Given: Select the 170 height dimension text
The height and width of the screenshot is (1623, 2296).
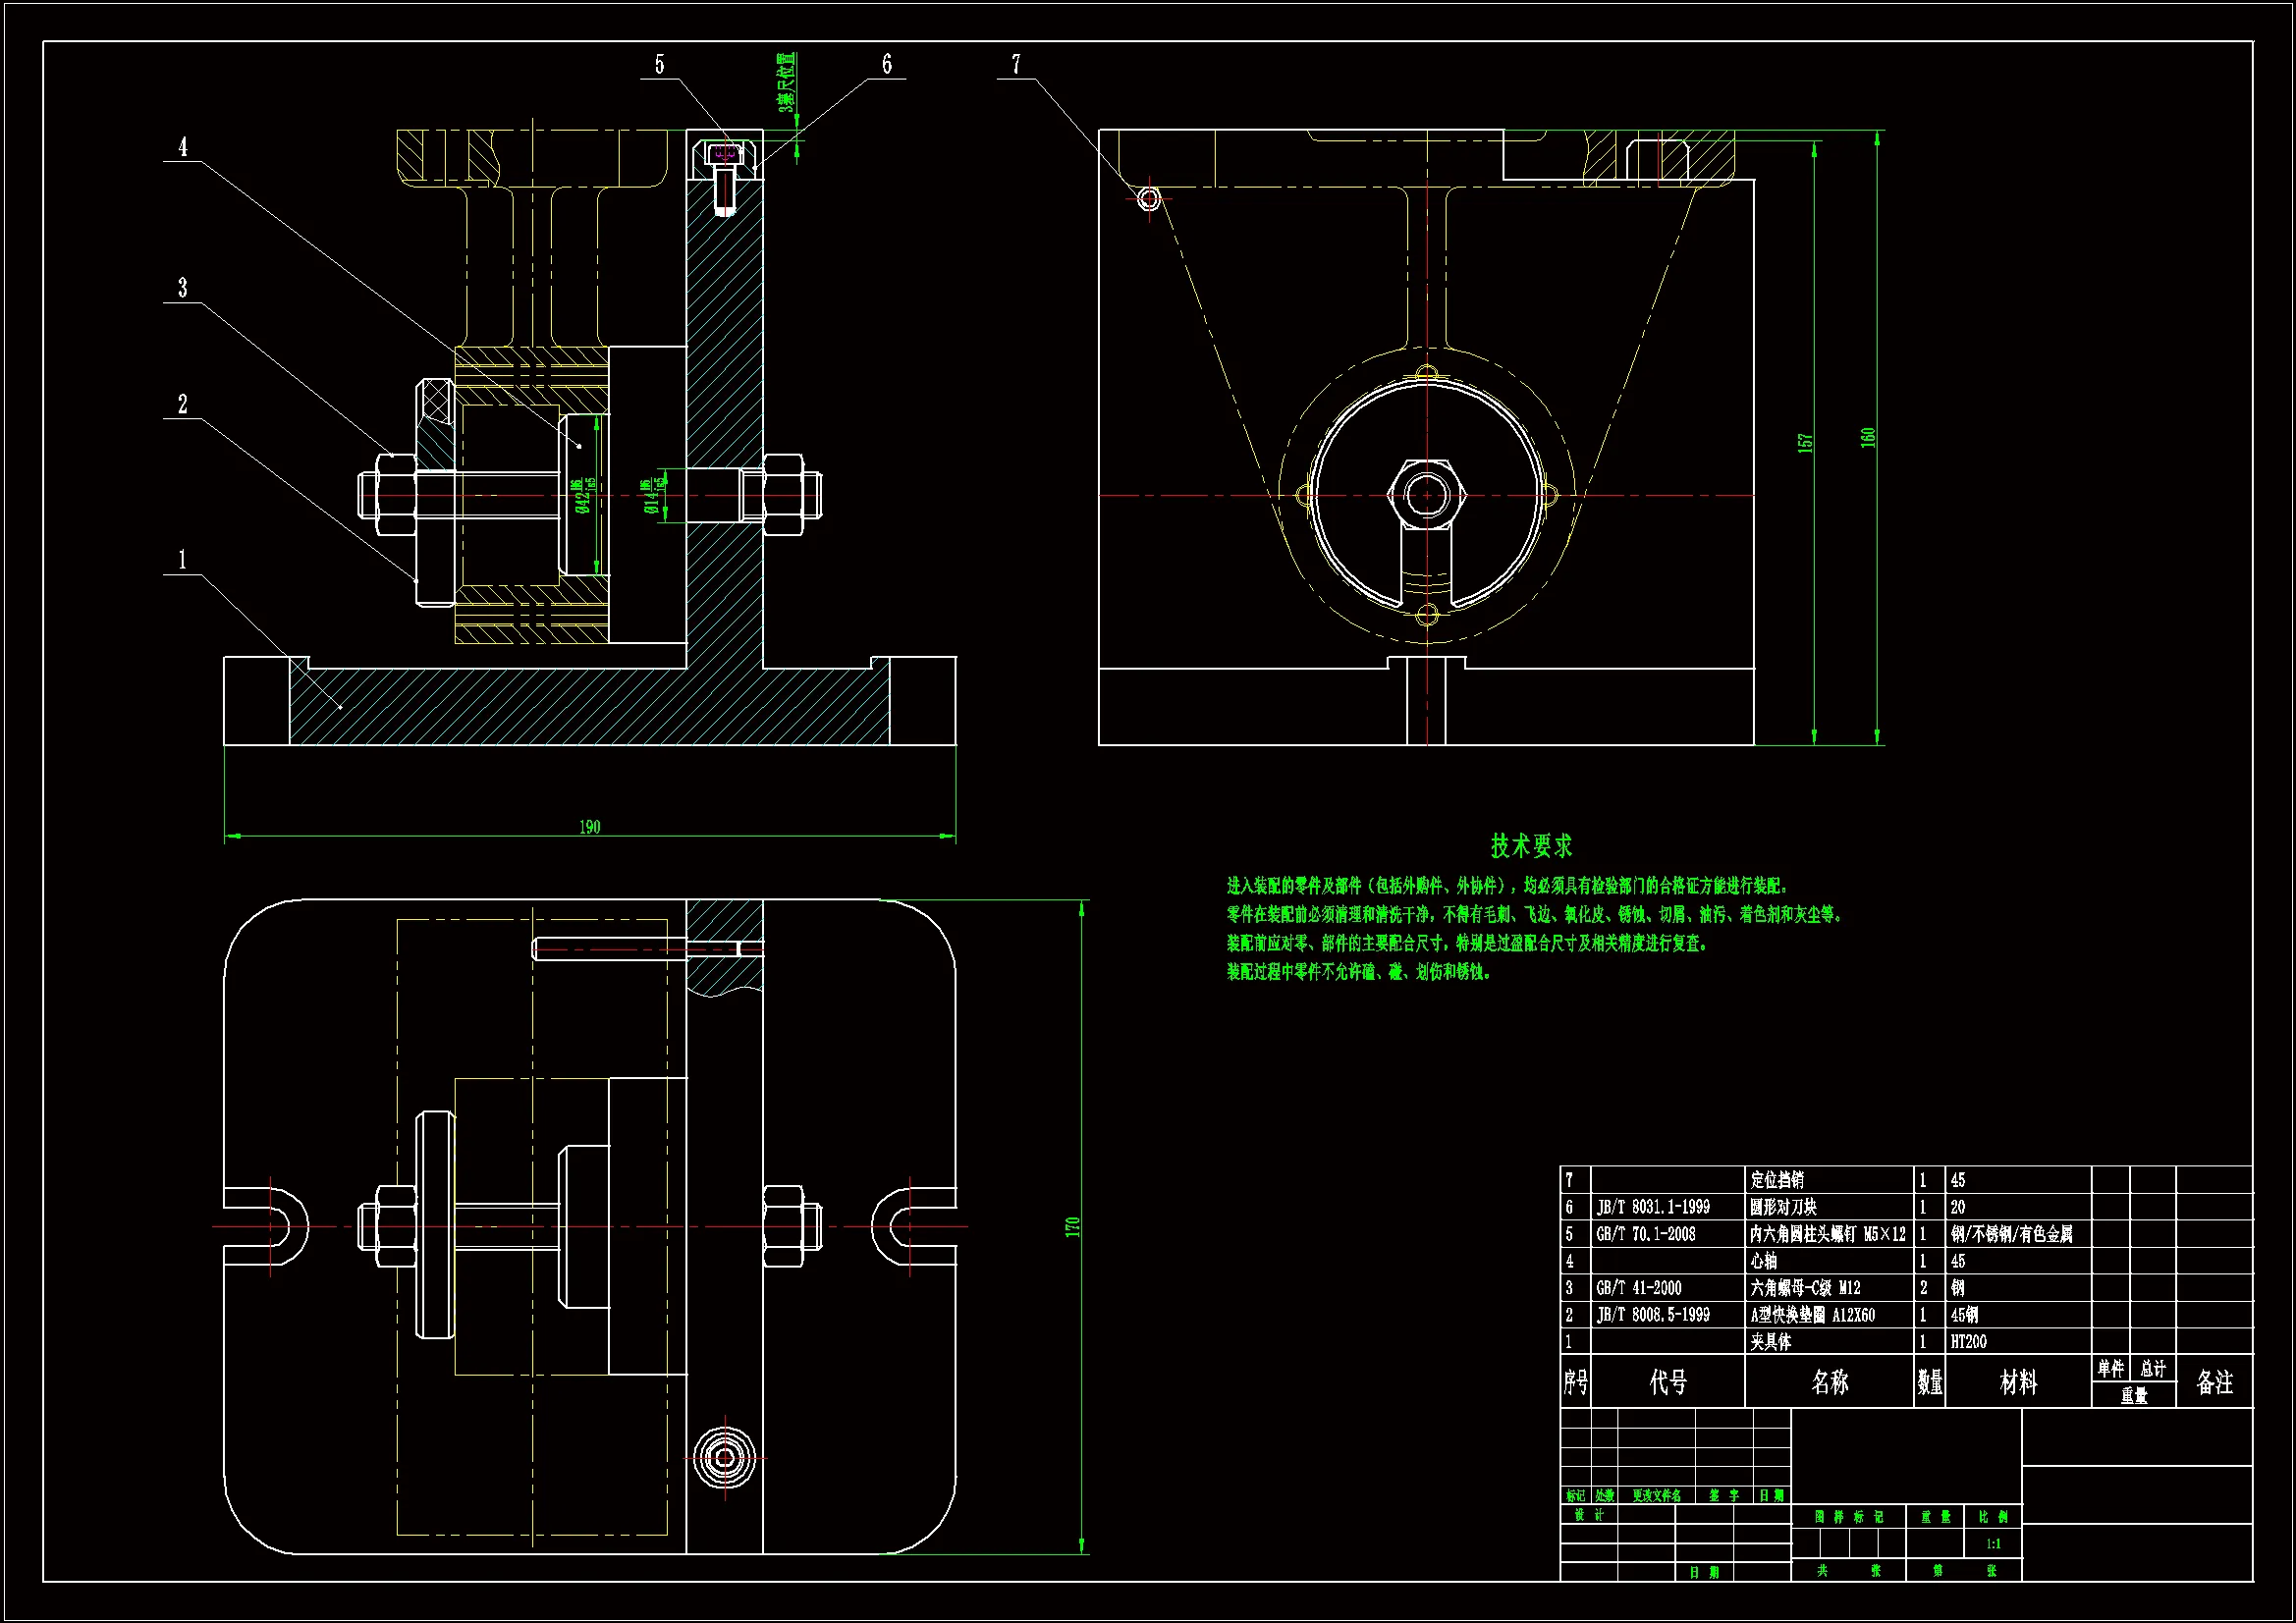Looking at the screenshot, I should [x=1072, y=1226].
